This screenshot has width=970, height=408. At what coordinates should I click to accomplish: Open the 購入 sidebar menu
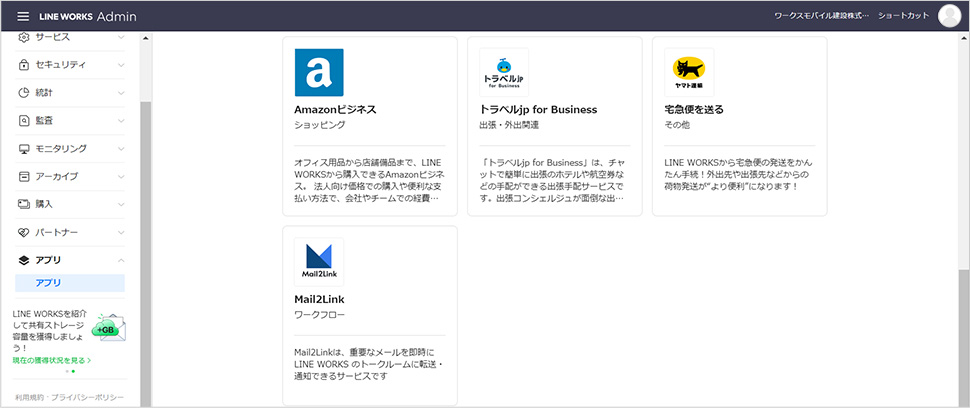coord(70,204)
